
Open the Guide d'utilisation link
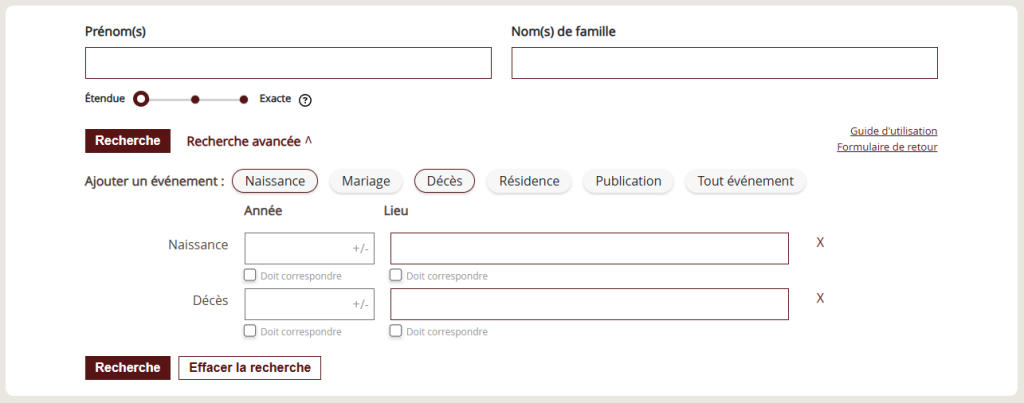pyautogui.click(x=893, y=131)
